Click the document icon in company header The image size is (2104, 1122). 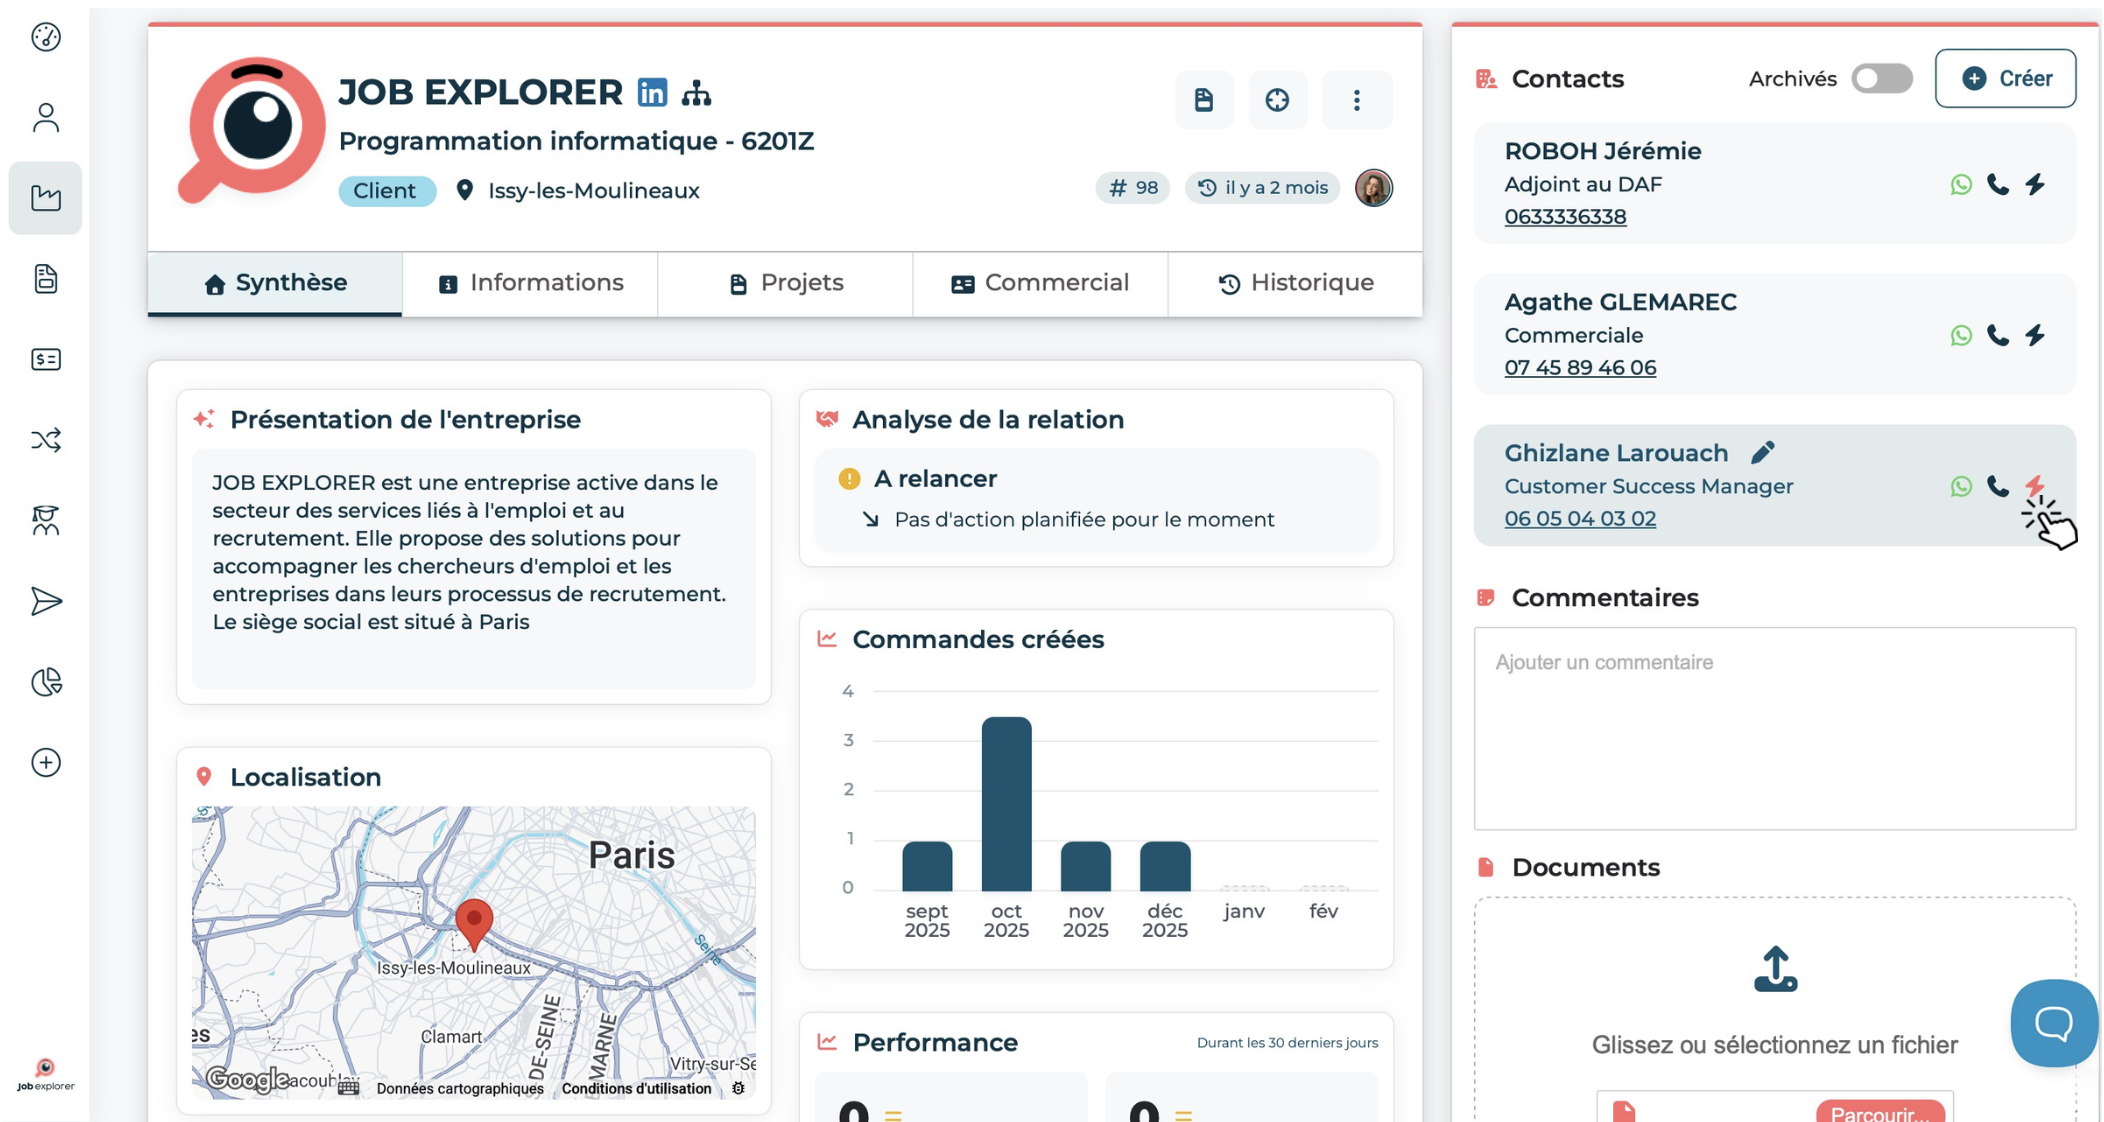coord(1204,100)
